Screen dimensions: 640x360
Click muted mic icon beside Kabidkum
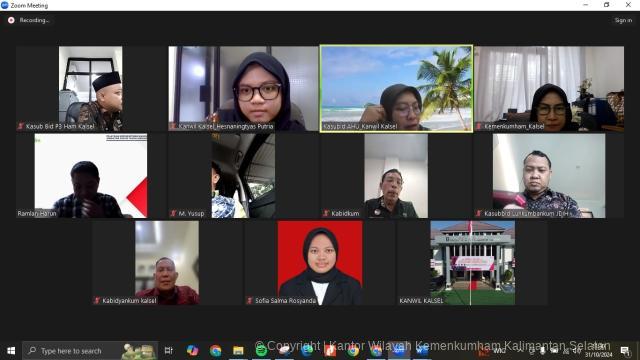tap(326, 213)
